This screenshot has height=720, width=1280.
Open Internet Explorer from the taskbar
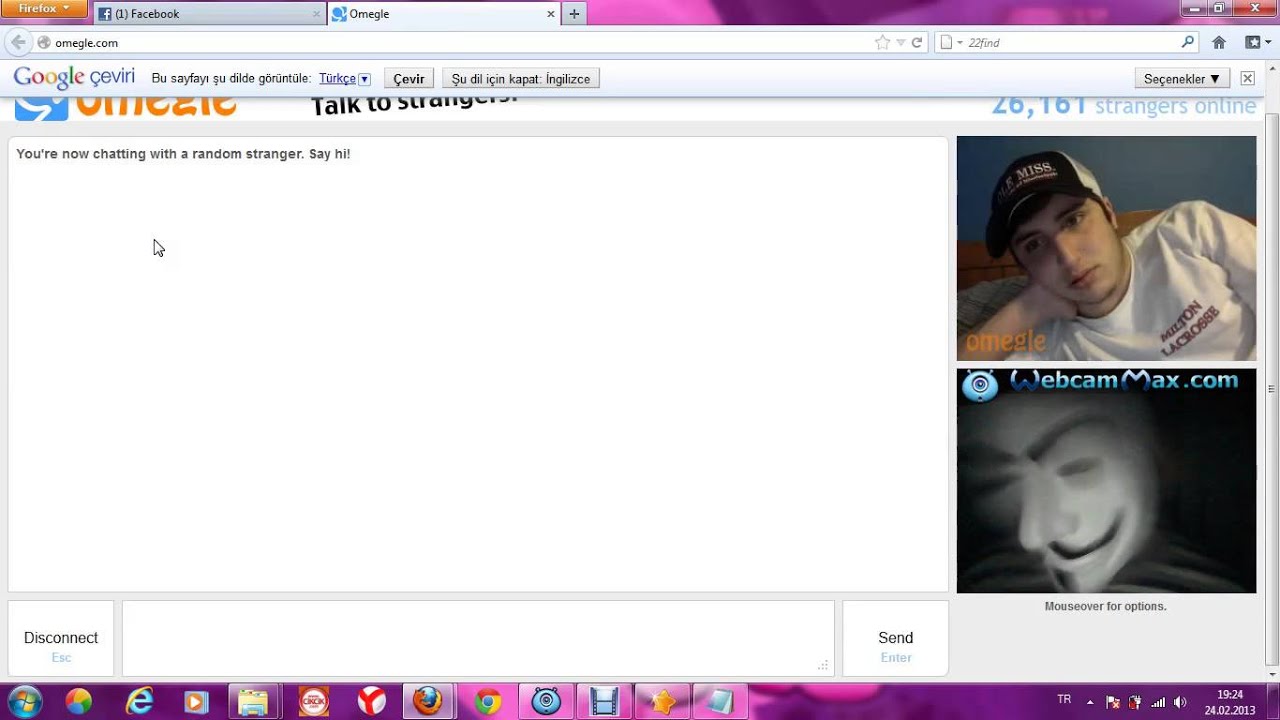138,702
